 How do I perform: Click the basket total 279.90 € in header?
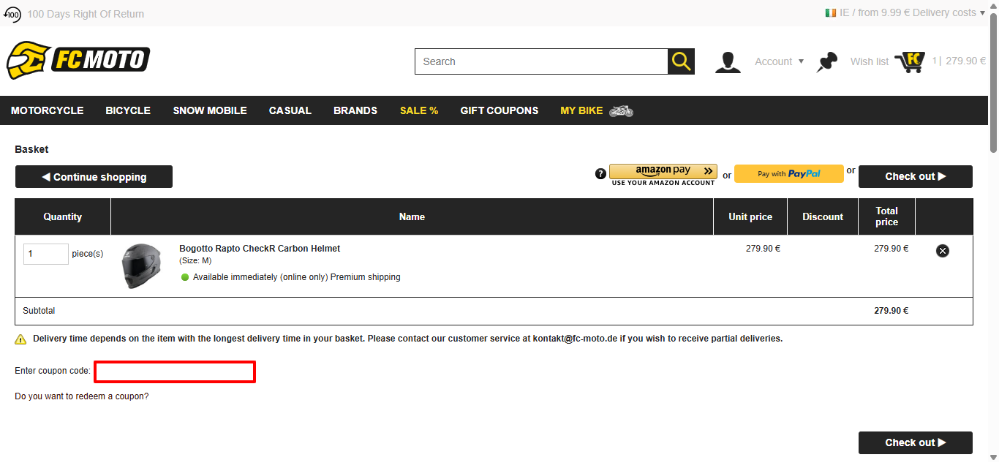pyautogui.click(x=965, y=61)
